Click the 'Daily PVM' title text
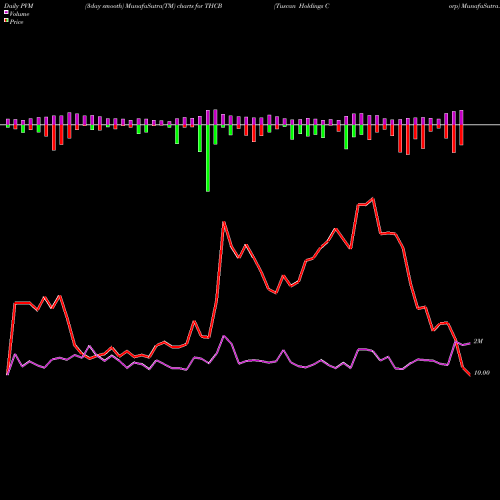 point(19,6)
